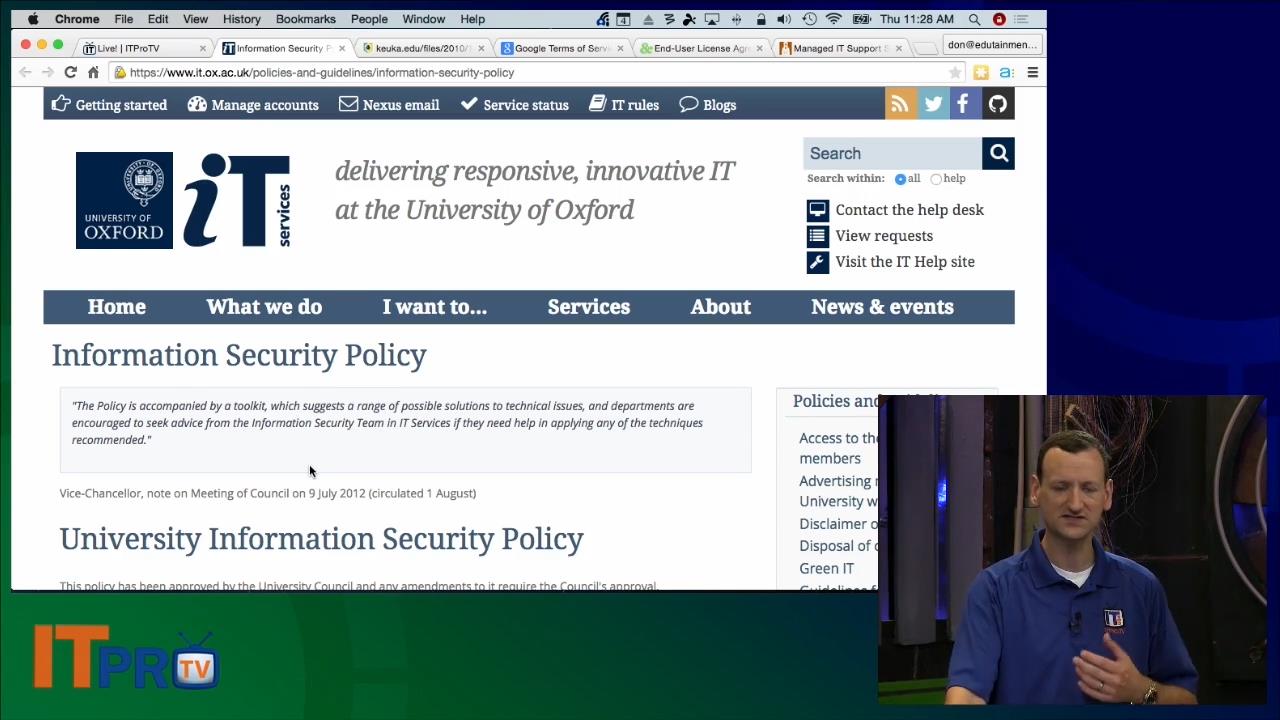Click the eject icon in menu bar
This screenshot has height=720, width=1280.
tap(648, 19)
